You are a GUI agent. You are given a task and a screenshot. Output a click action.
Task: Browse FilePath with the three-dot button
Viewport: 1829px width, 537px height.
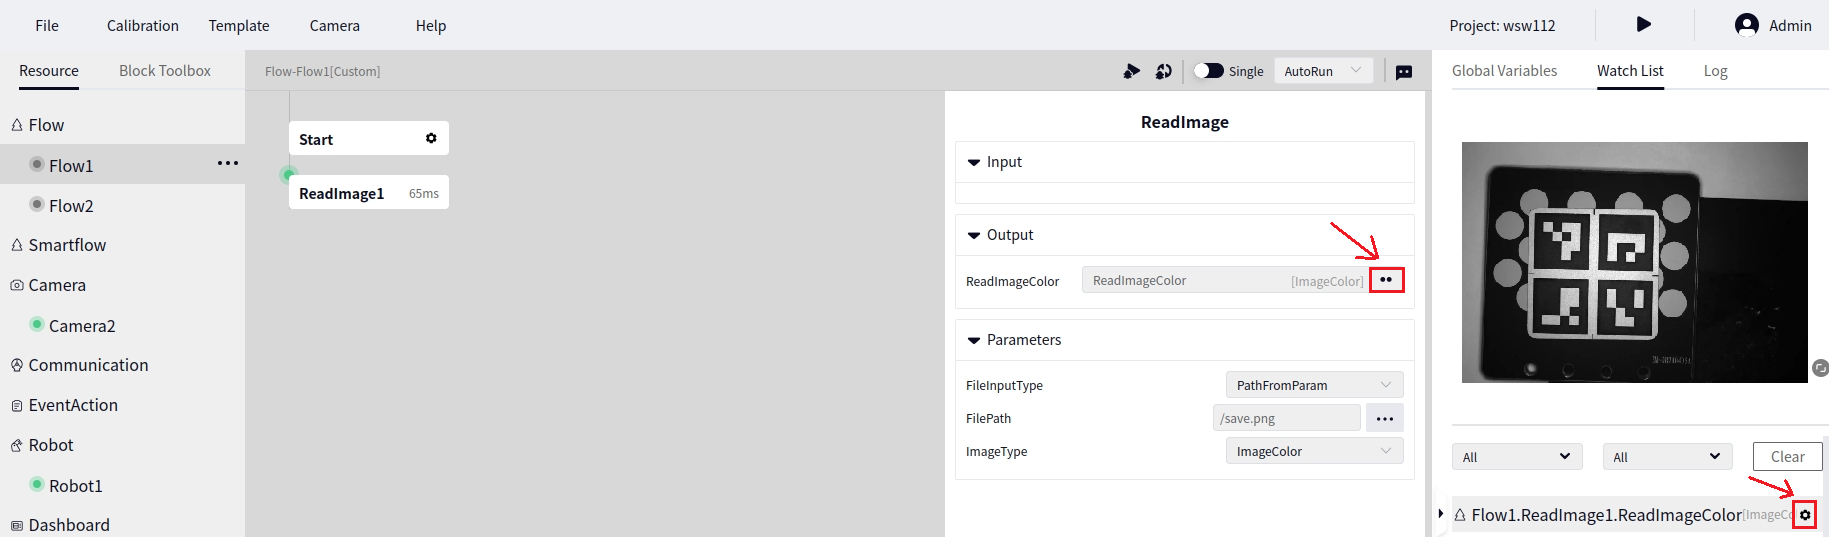pyautogui.click(x=1385, y=418)
